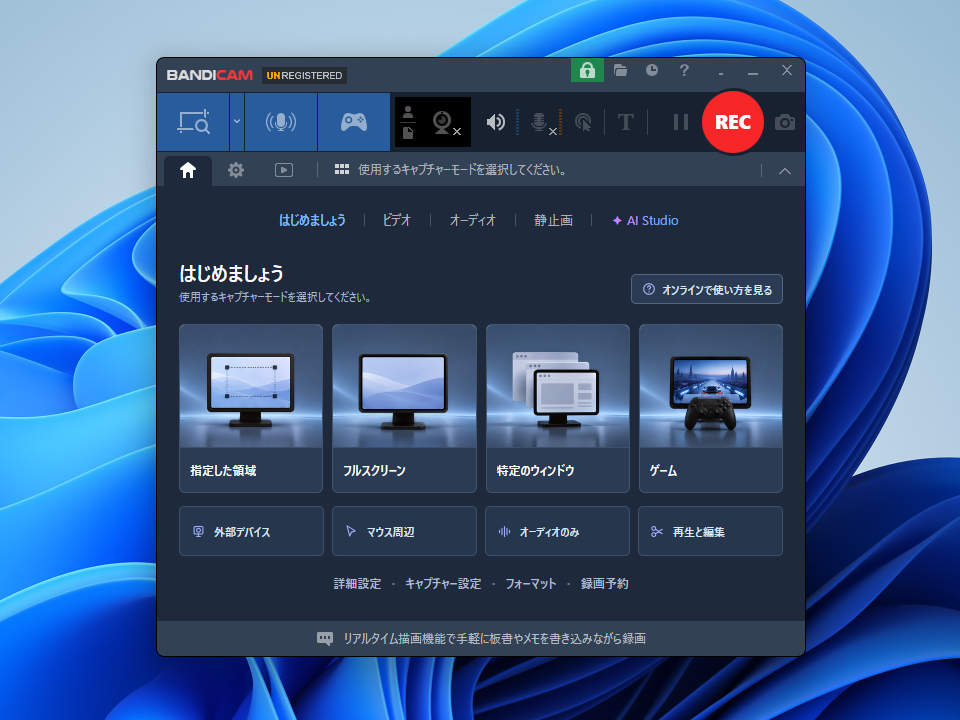This screenshot has width=960, height=720.
Task: Switch to the 静止画 tab
Action: (553, 220)
